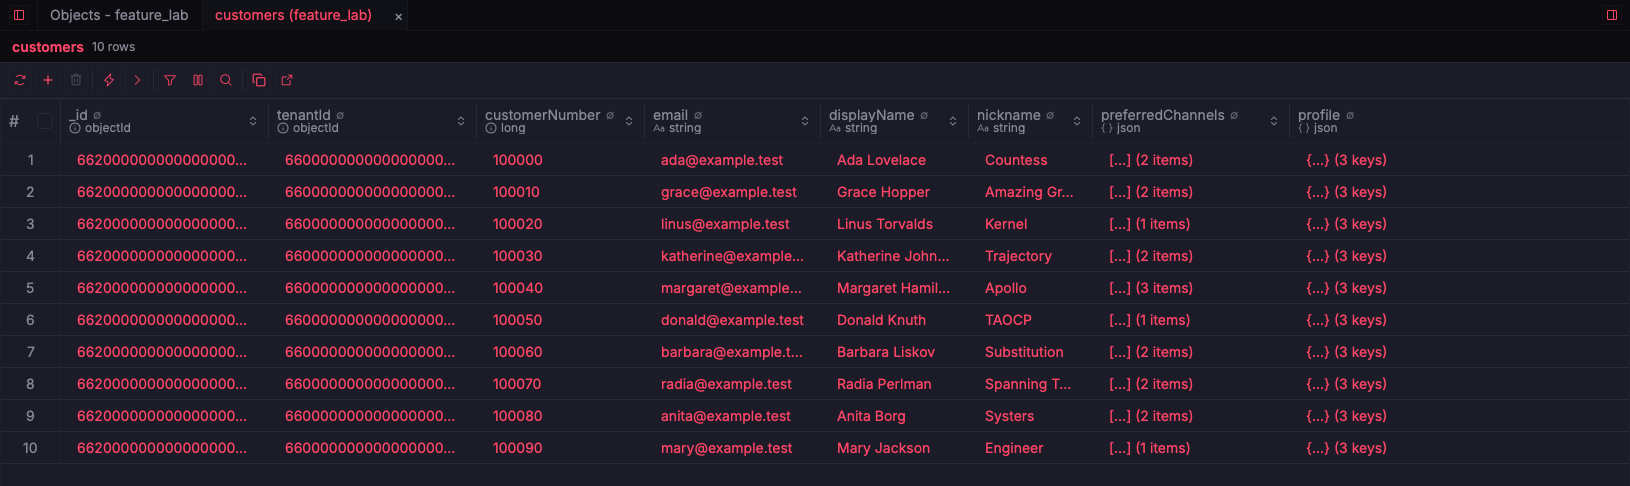Select row number 10
Screen dimensions: 1630x486
click(30, 448)
